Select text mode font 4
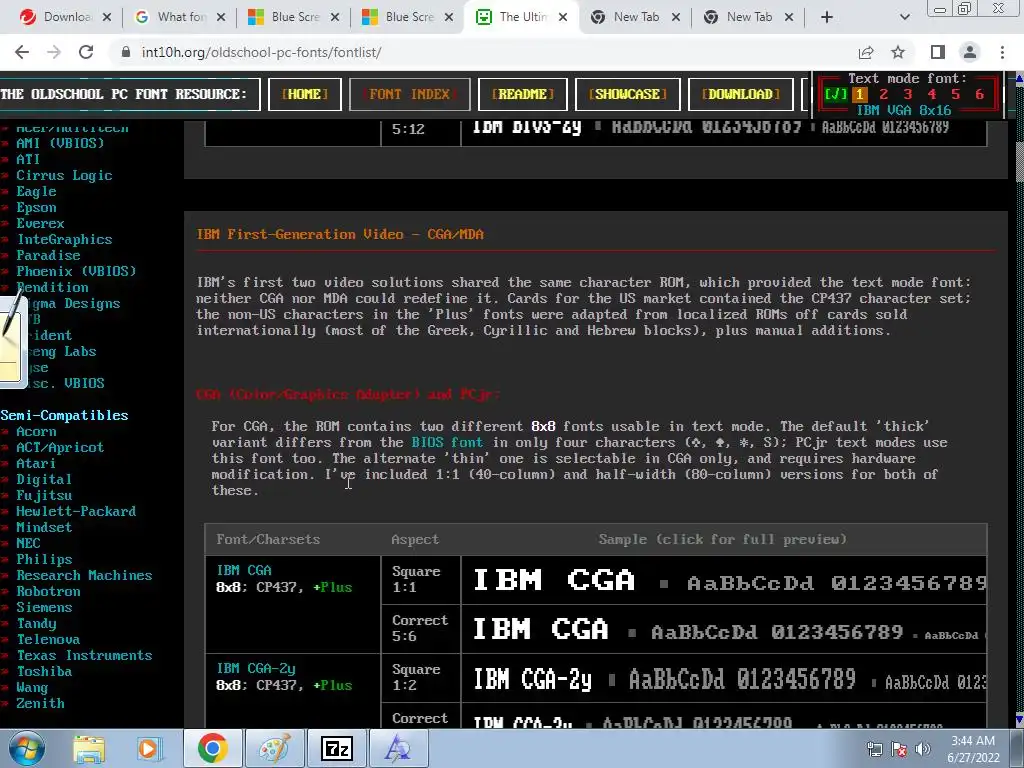The width and height of the screenshot is (1024, 768). click(x=932, y=94)
